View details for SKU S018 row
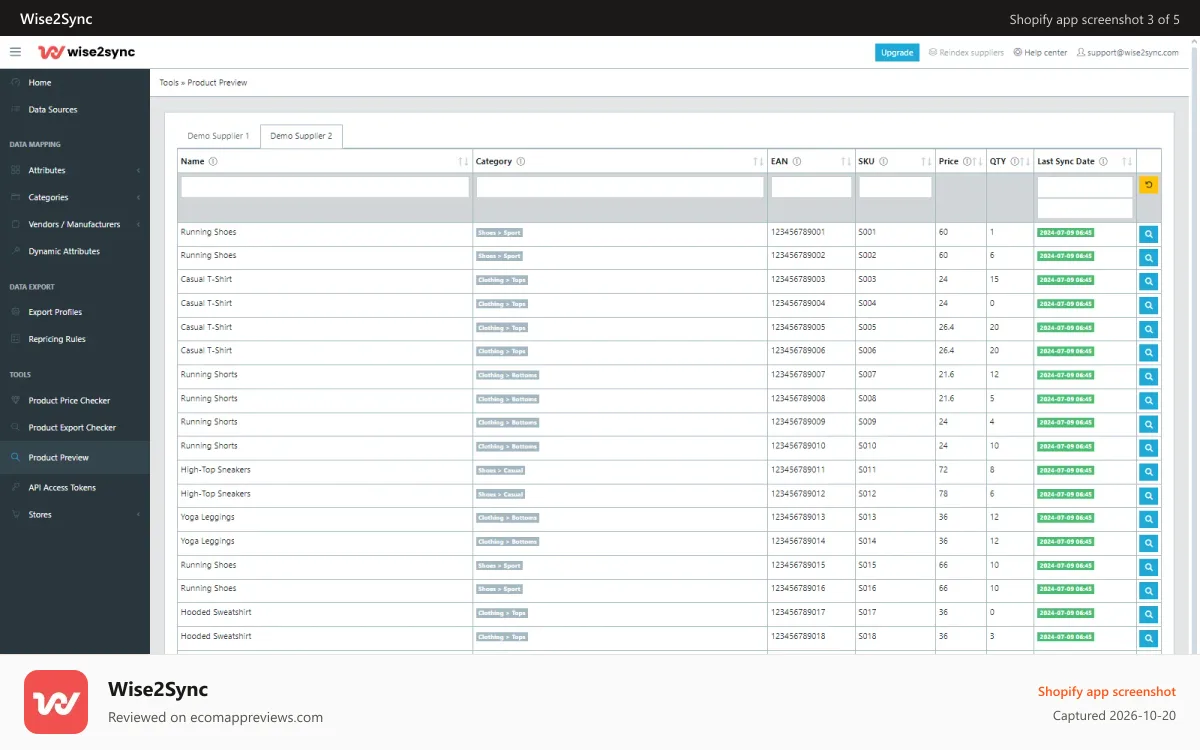Viewport: 1200px width, 750px height. click(x=1149, y=638)
